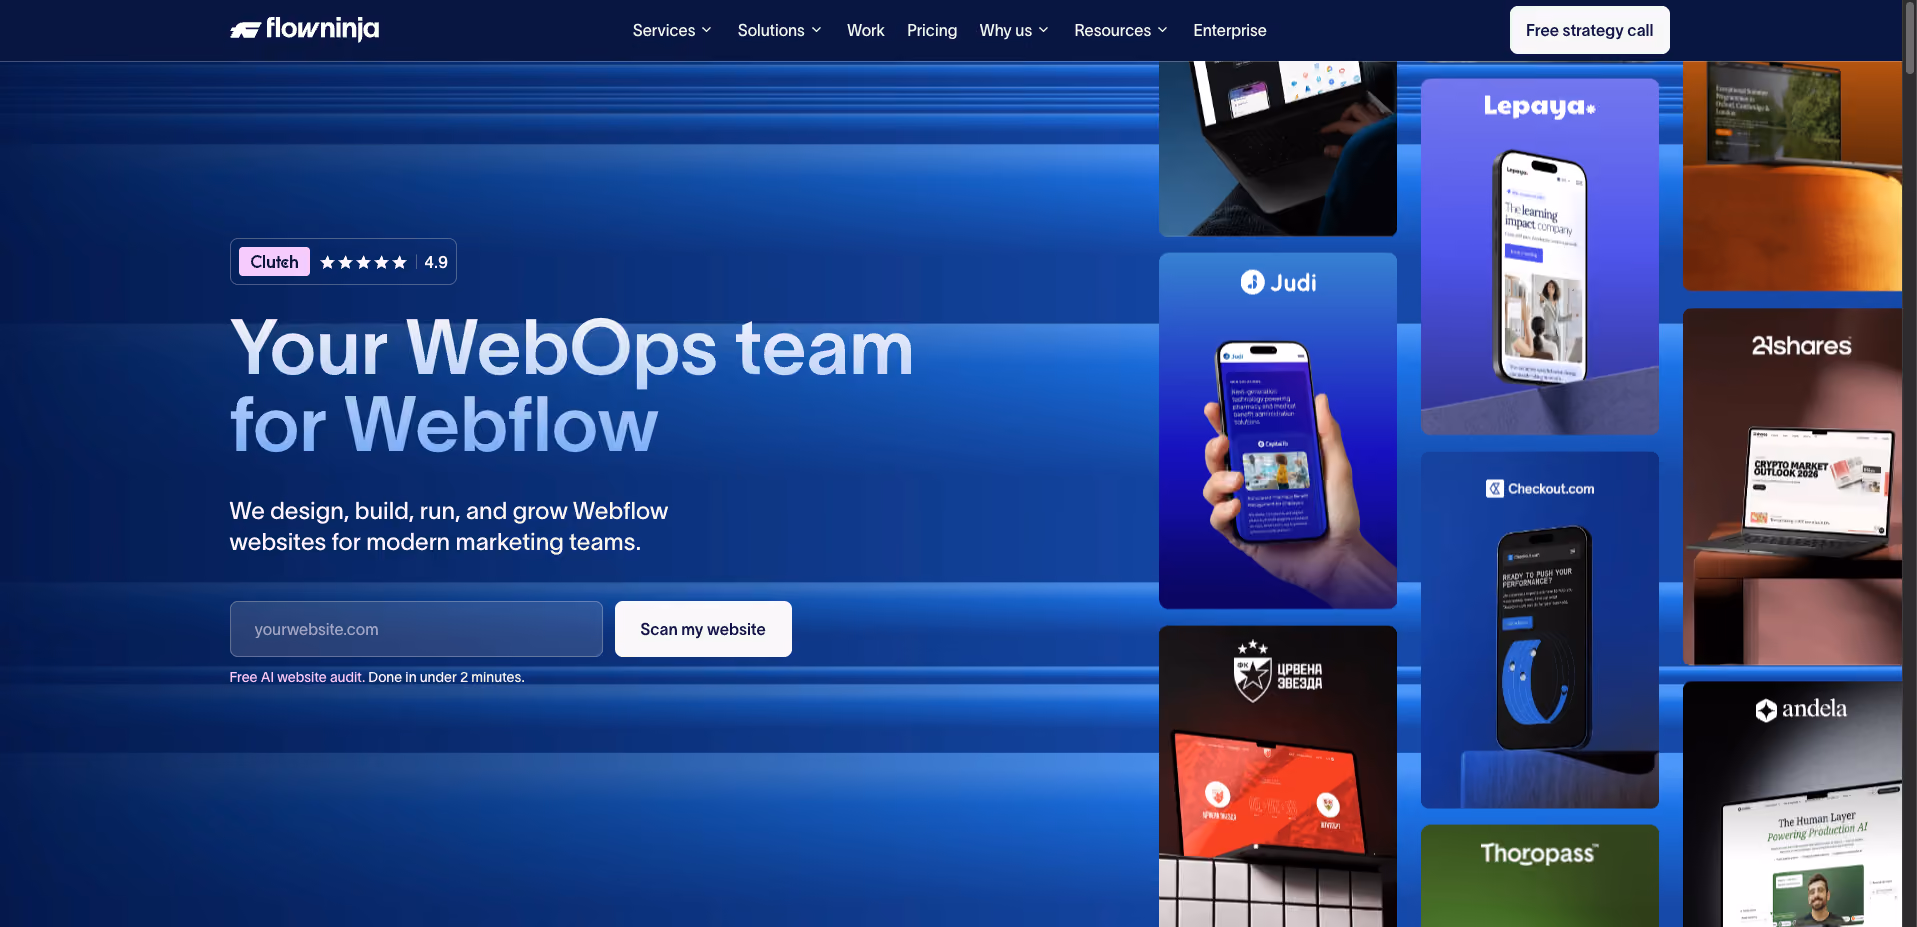The image size is (1917, 927).
Task: Go to the Work page
Action: click(865, 30)
